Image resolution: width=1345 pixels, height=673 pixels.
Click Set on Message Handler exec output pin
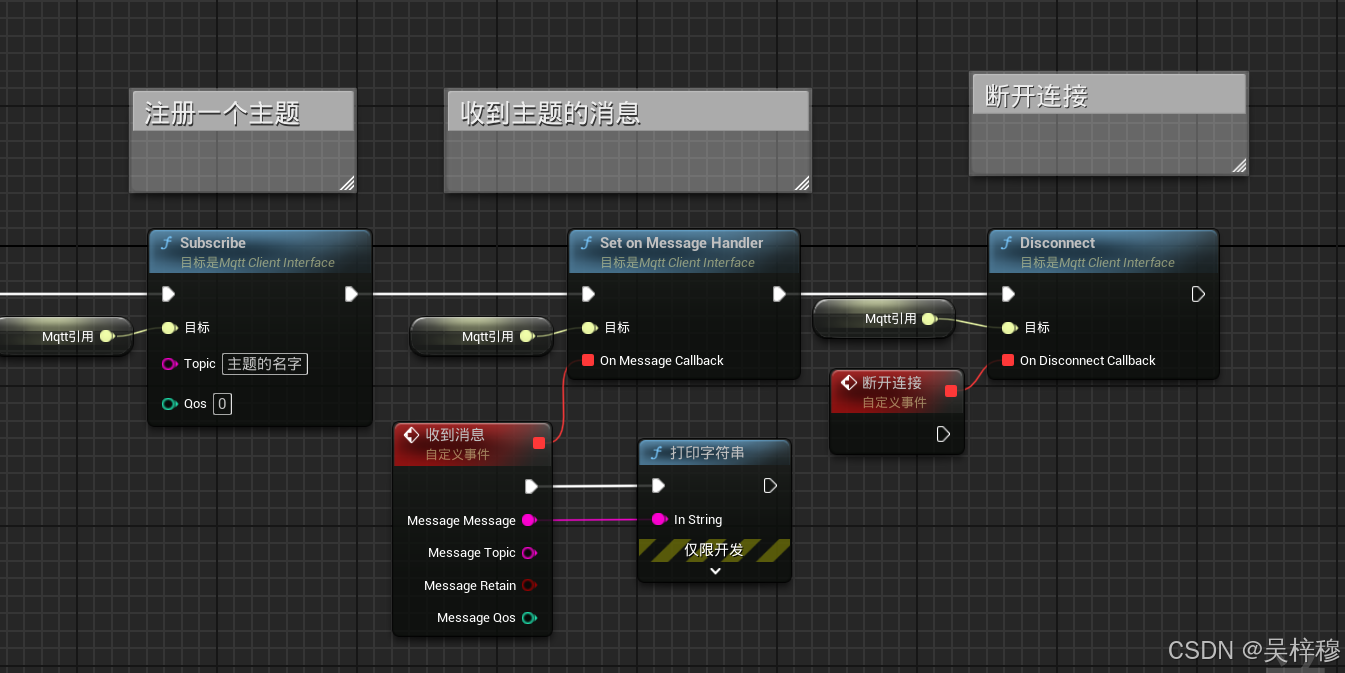pyautogui.click(x=779, y=294)
